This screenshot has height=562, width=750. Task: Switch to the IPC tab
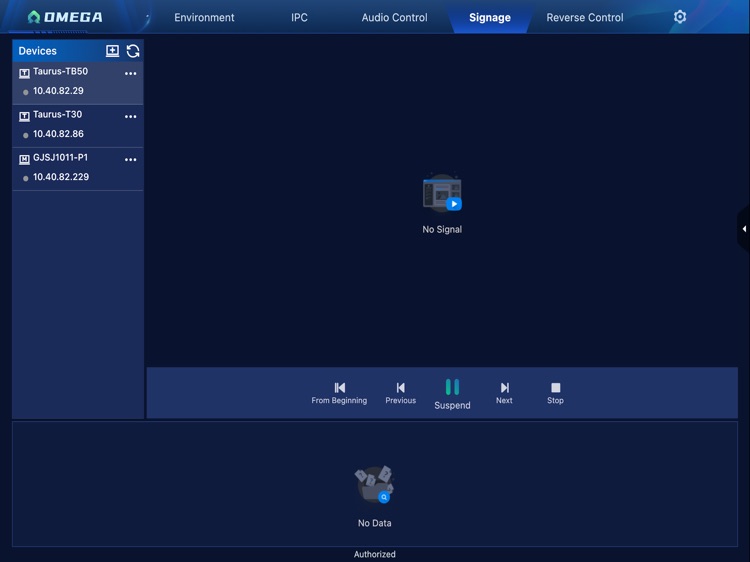[299, 18]
